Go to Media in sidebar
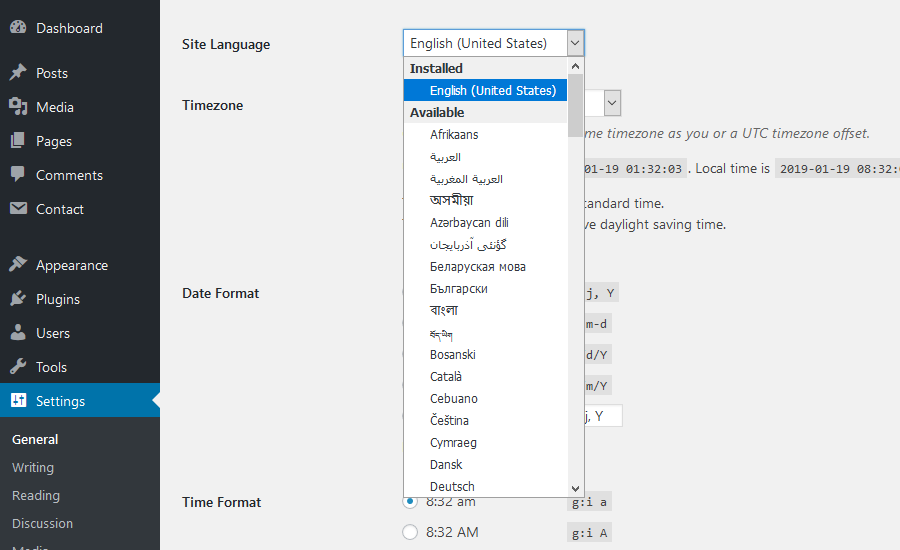This screenshot has height=550, width=900. coord(55,107)
